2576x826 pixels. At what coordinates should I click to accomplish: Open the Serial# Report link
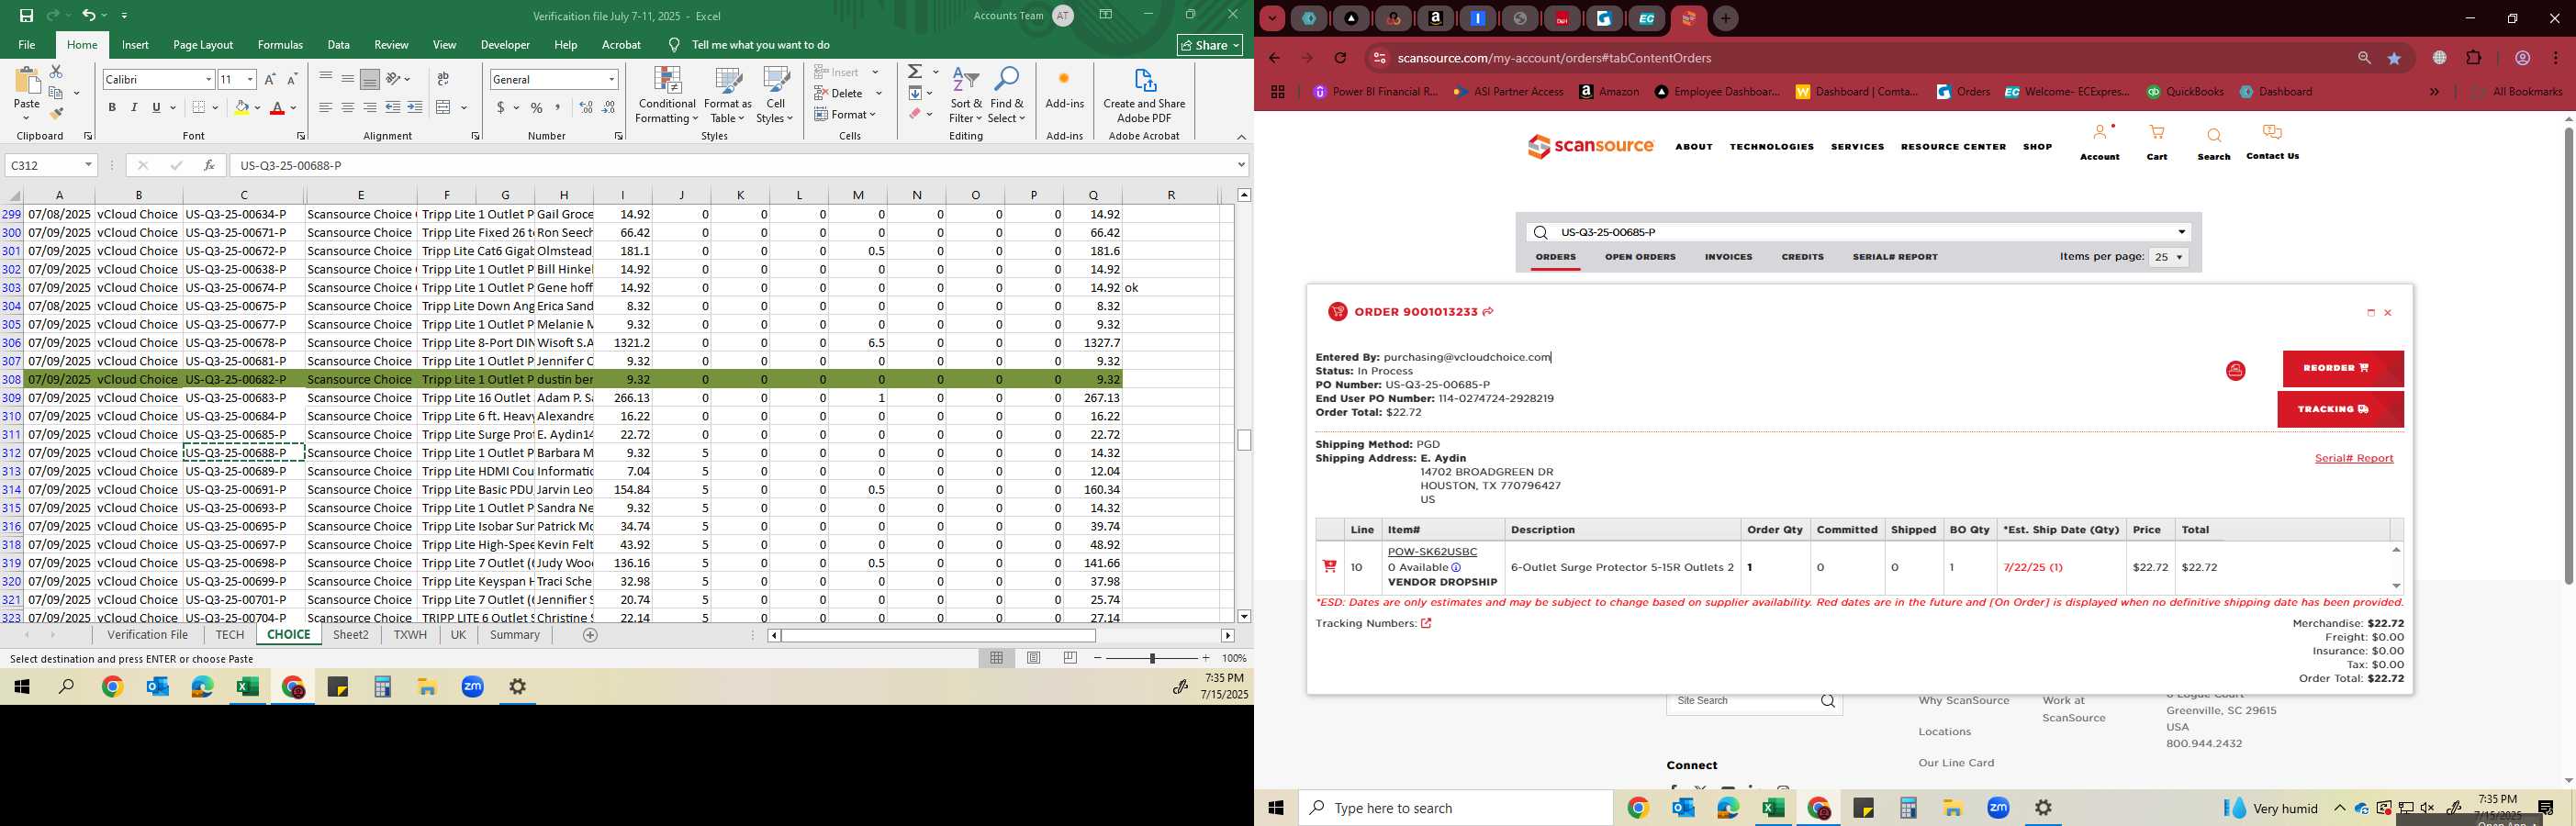(x=2354, y=458)
